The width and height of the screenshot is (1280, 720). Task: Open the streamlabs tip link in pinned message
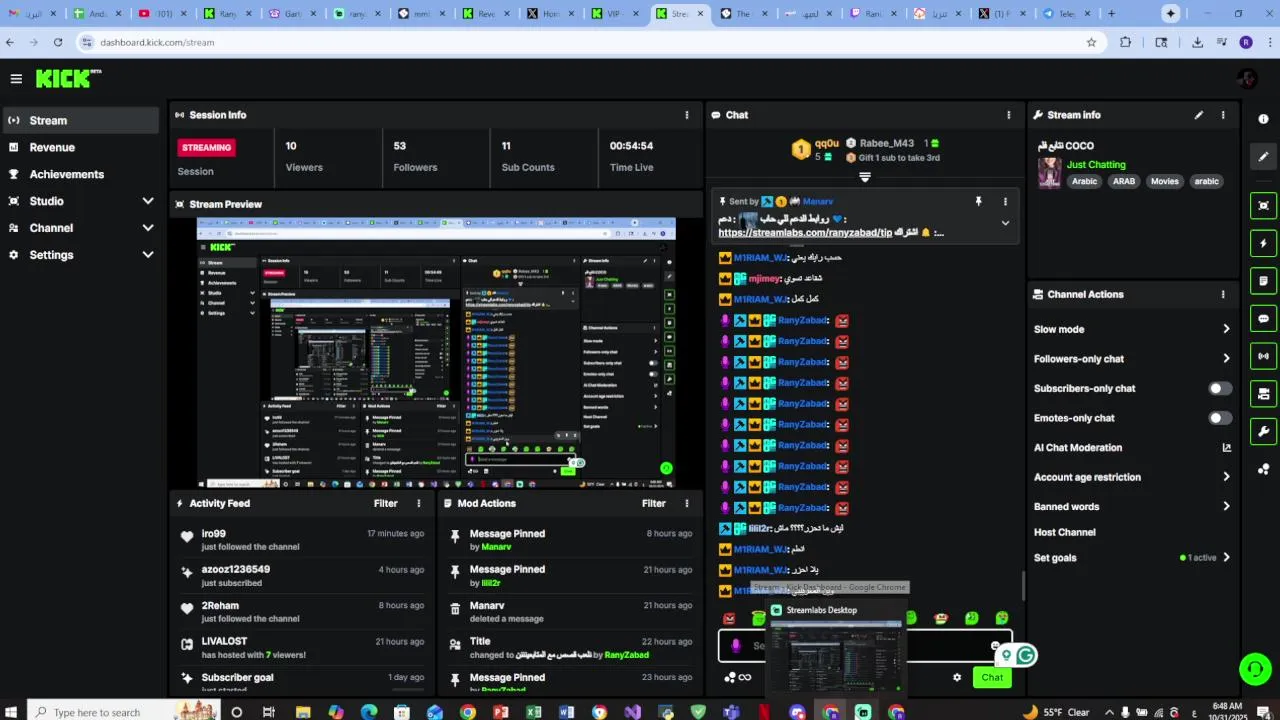coord(805,232)
